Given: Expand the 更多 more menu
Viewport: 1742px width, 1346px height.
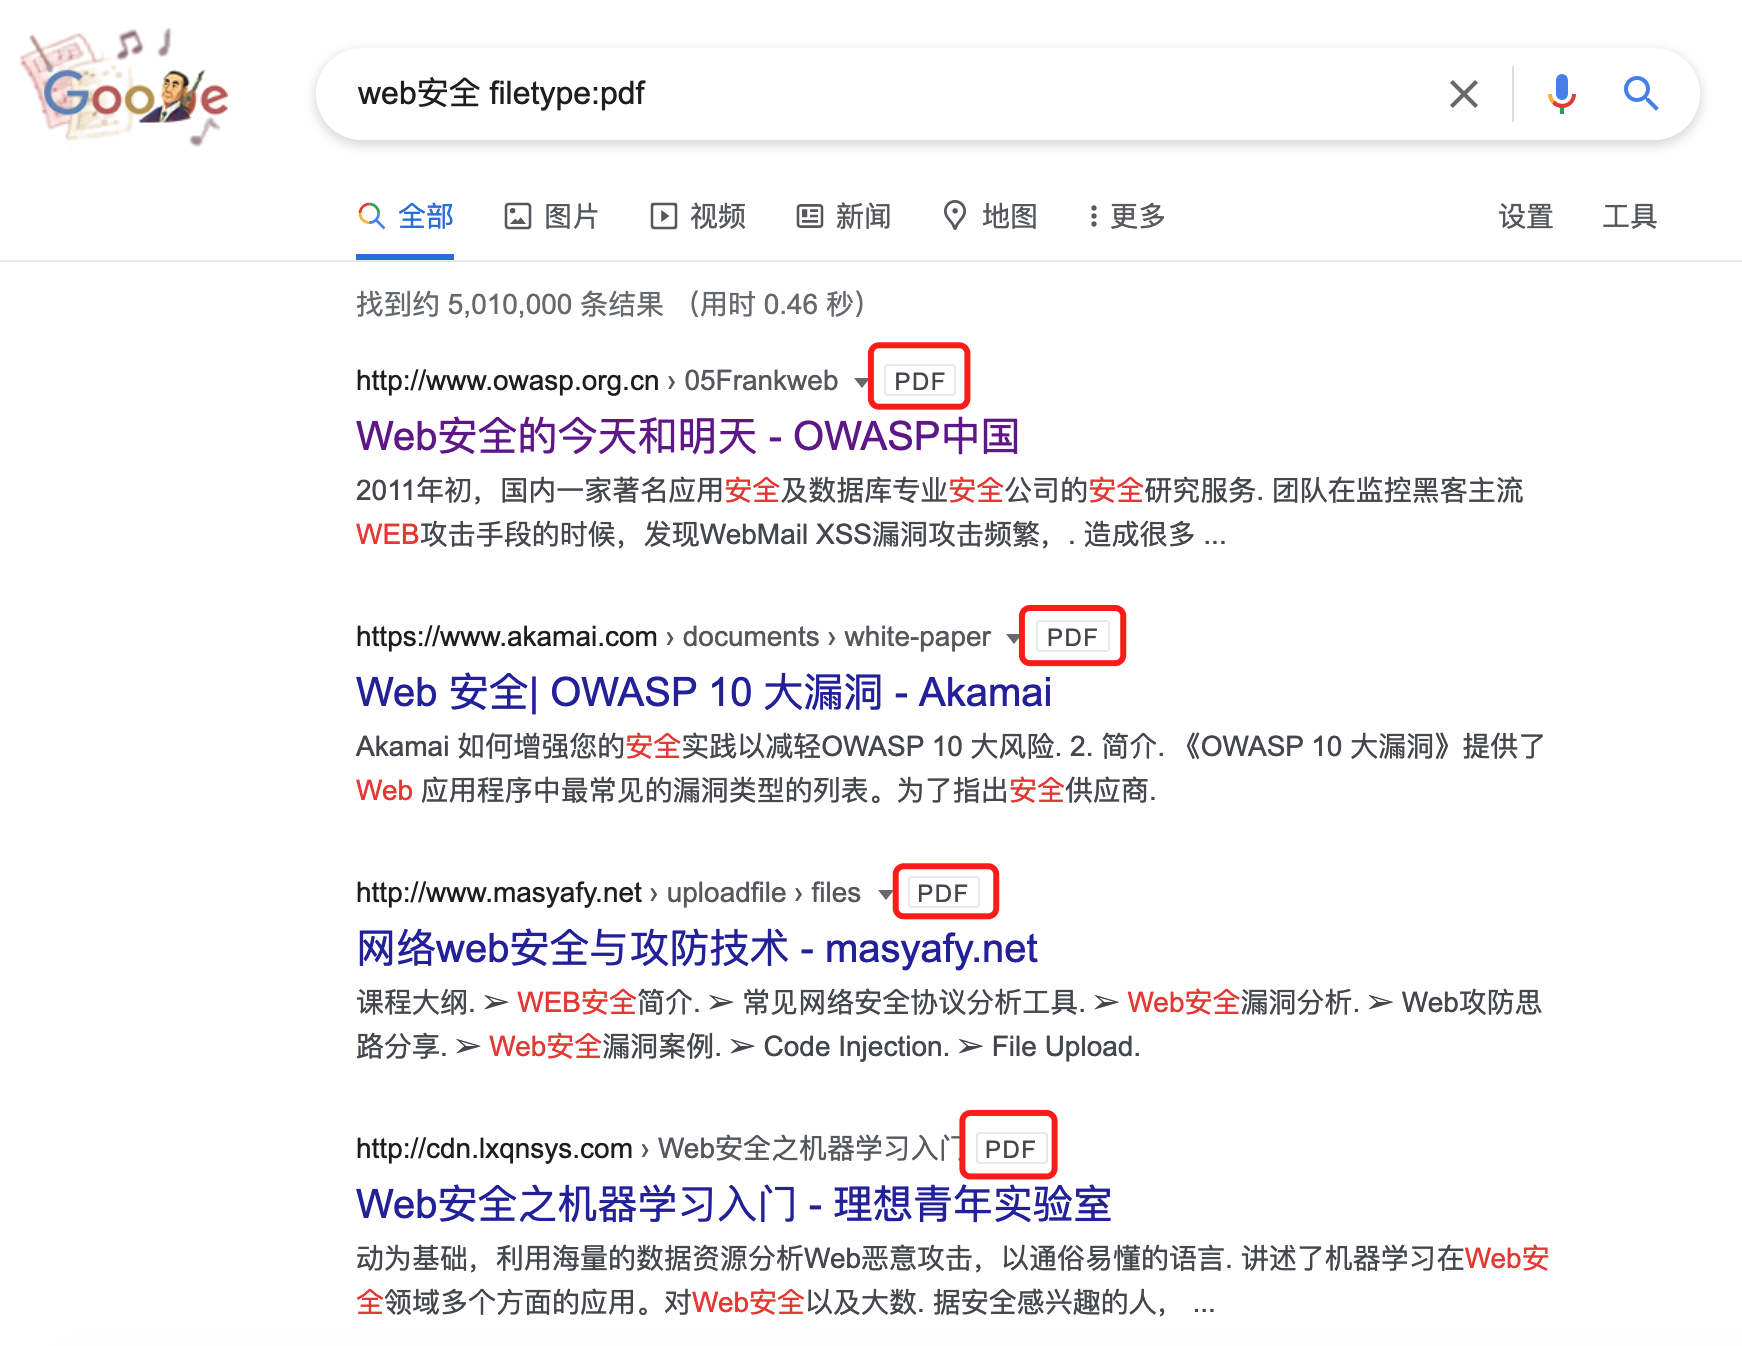Looking at the screenshot, I should pyautogui.click(x=1126, y=216).
